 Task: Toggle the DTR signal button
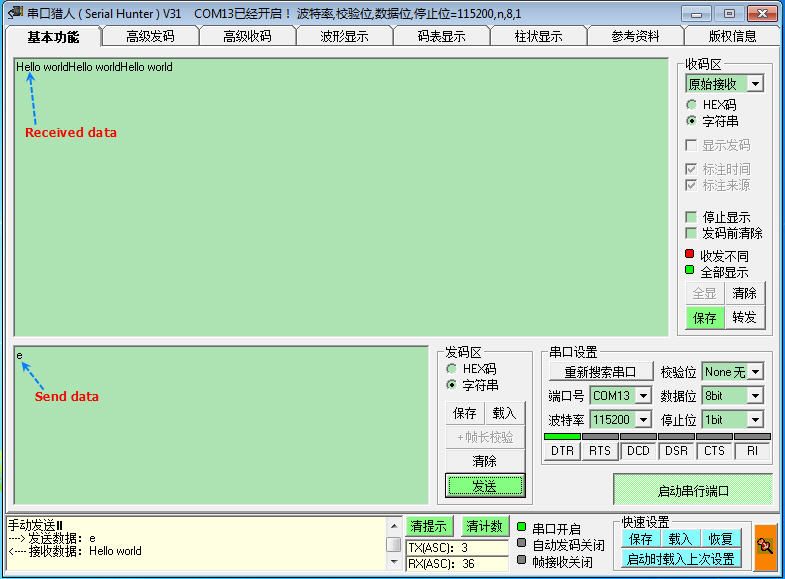pos(562,450)
